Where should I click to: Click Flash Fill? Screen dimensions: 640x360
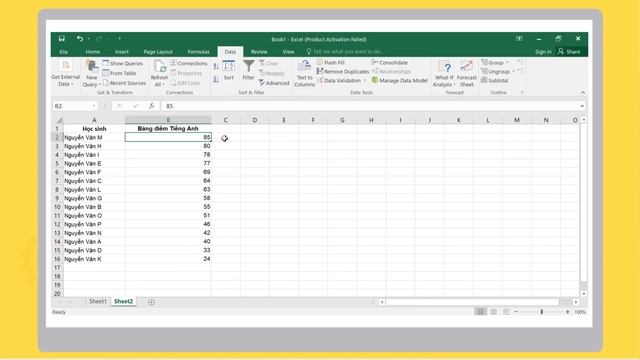tap(331, 62)
